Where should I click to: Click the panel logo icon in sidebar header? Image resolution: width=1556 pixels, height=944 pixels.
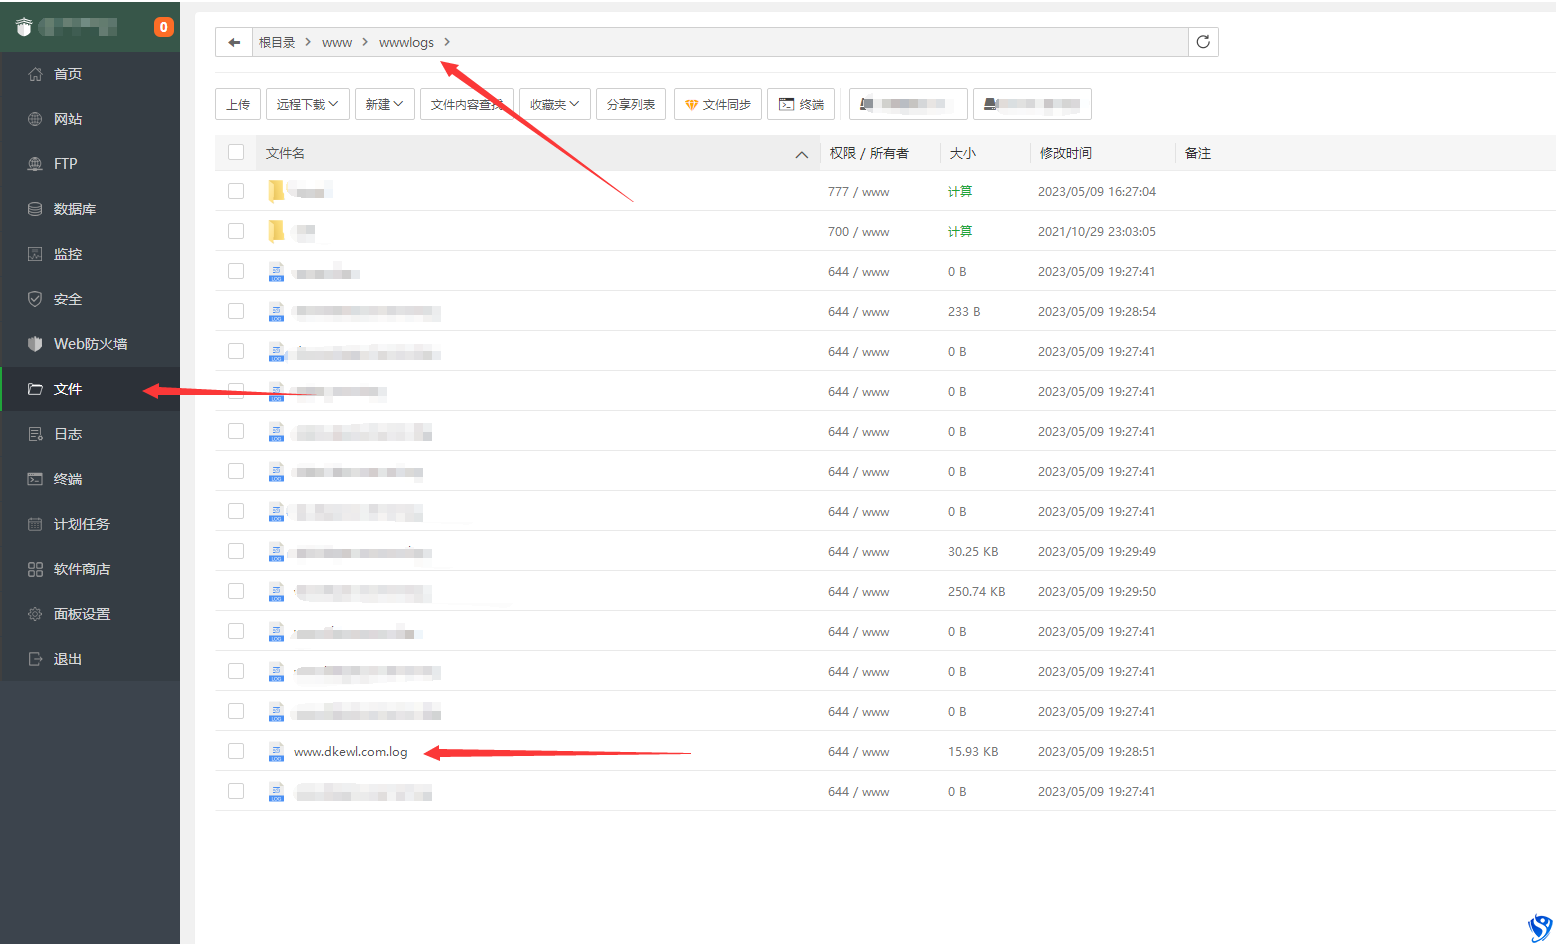[24, 27]
